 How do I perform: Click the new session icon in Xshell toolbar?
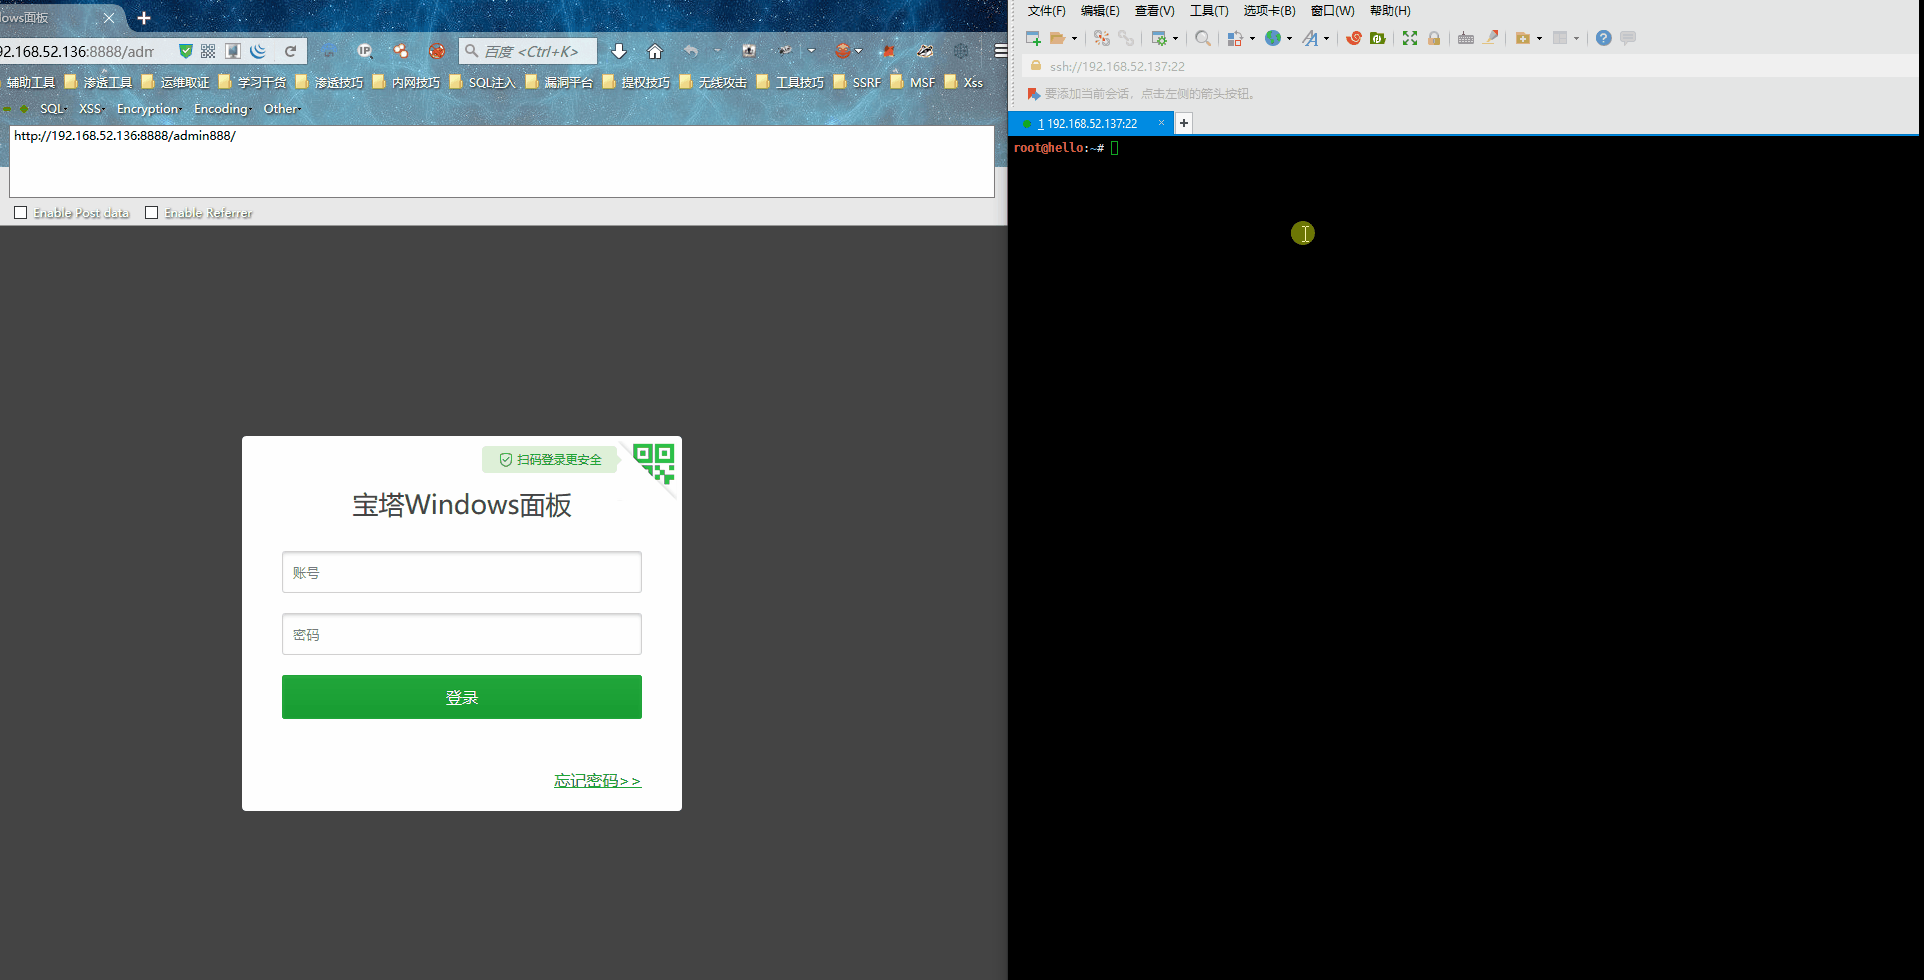click(1033, 38)
